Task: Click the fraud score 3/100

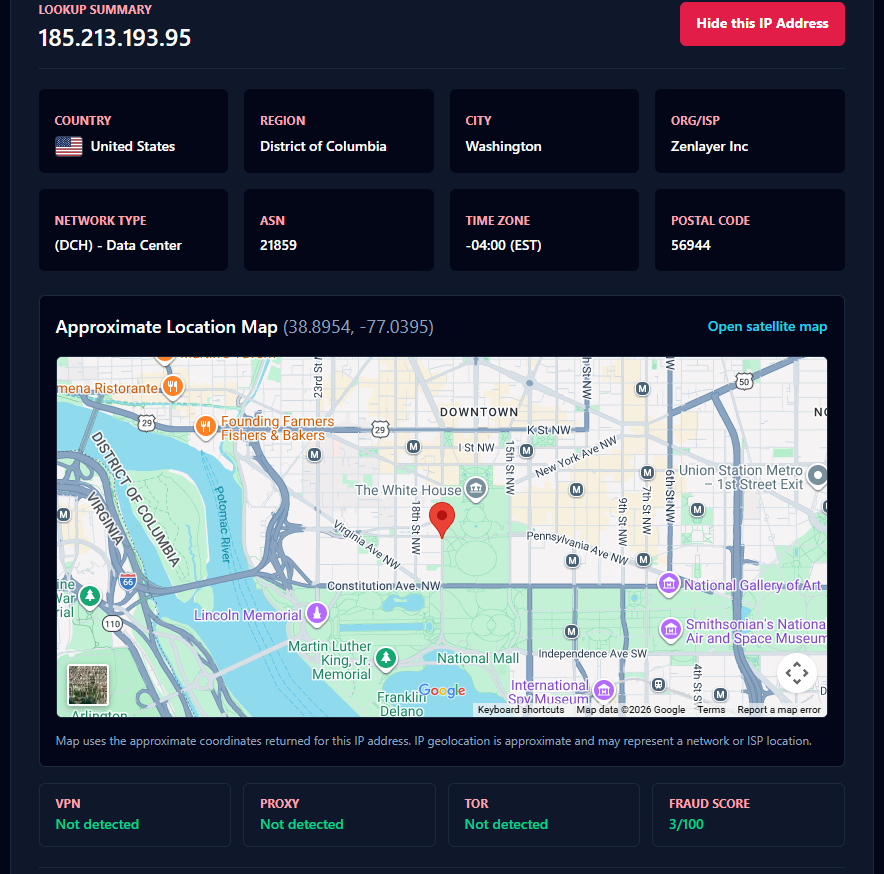Action: click(686, 824)
